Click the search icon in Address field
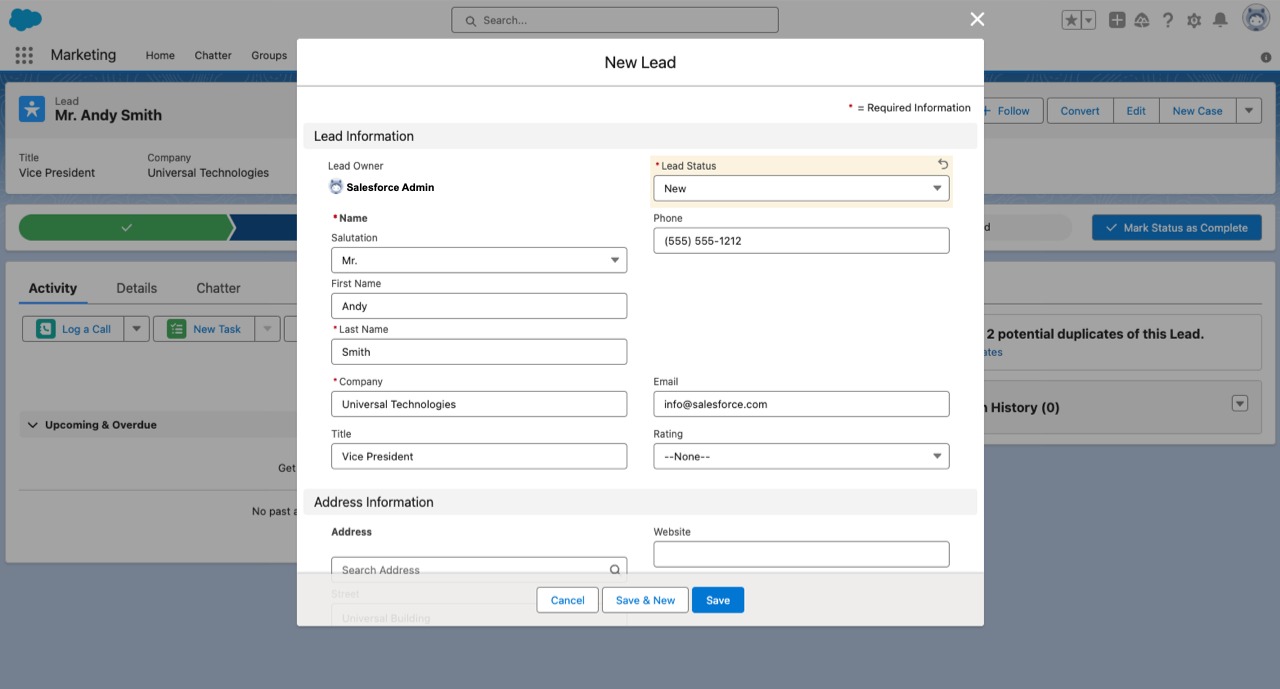1280x689 pixels. tap(615, 570)
